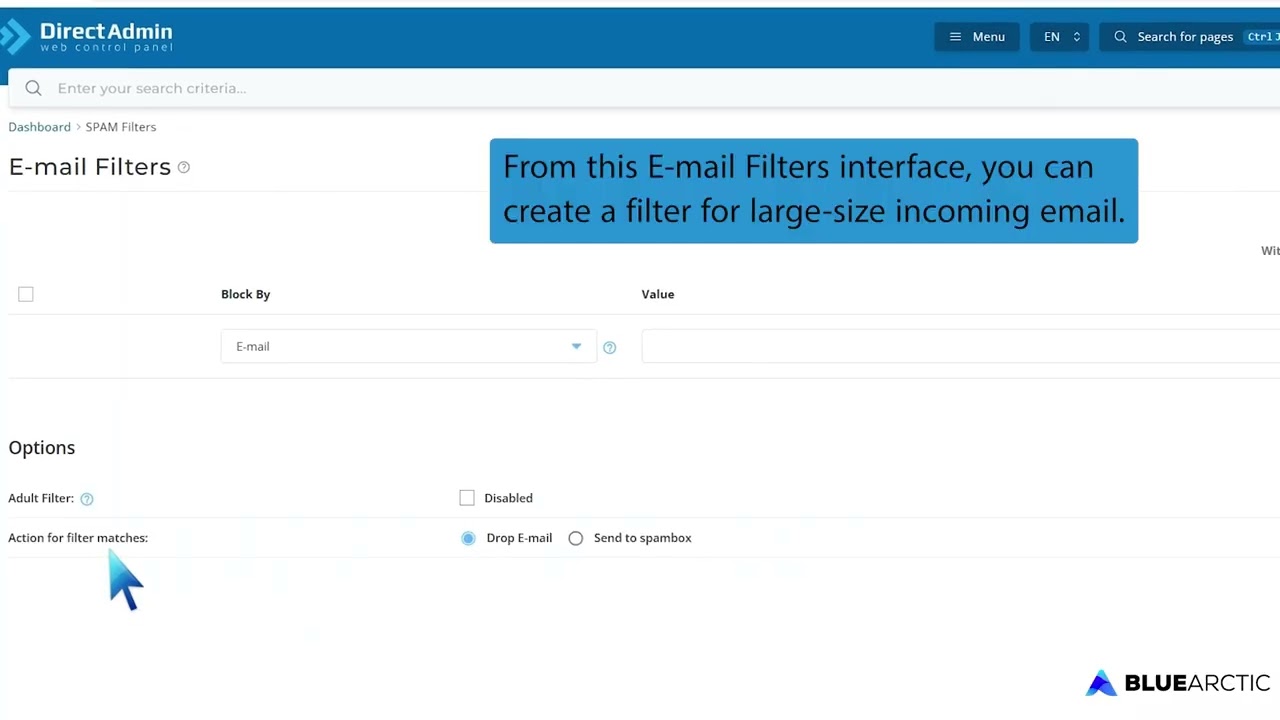
Task: Click the Adult Filter label
Action: tap(41, 498)
